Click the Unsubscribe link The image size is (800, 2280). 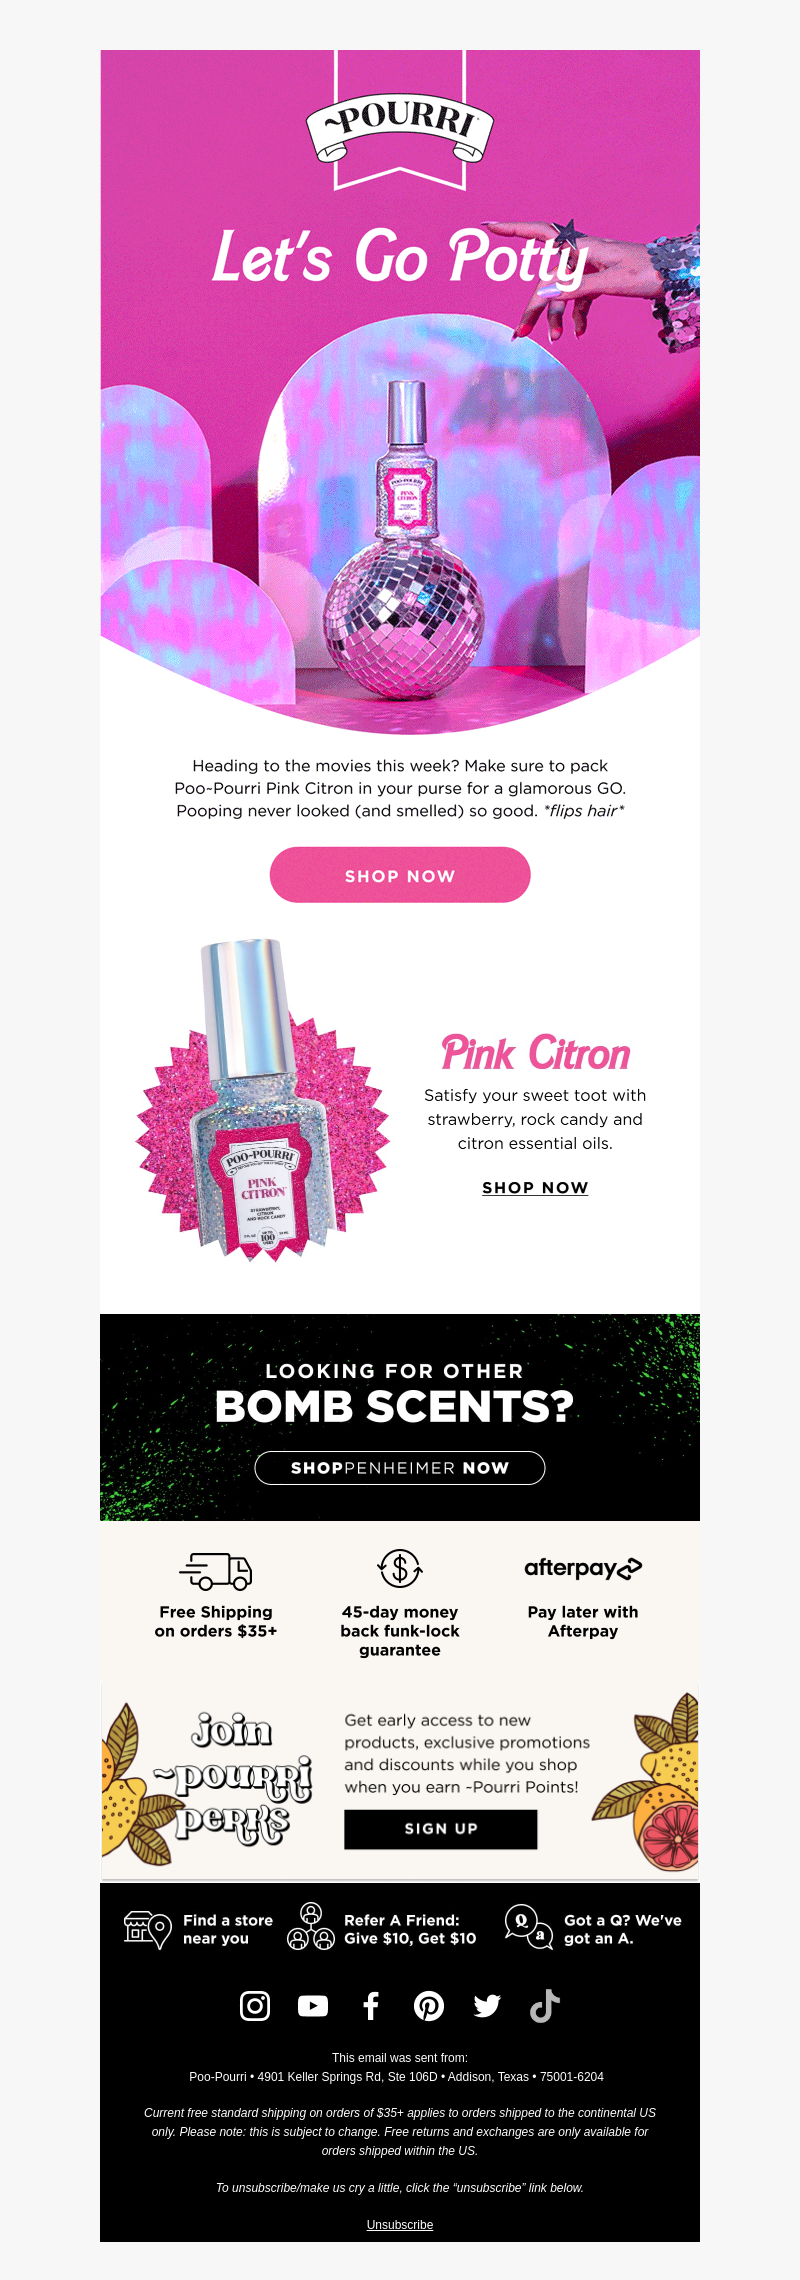400,2225
